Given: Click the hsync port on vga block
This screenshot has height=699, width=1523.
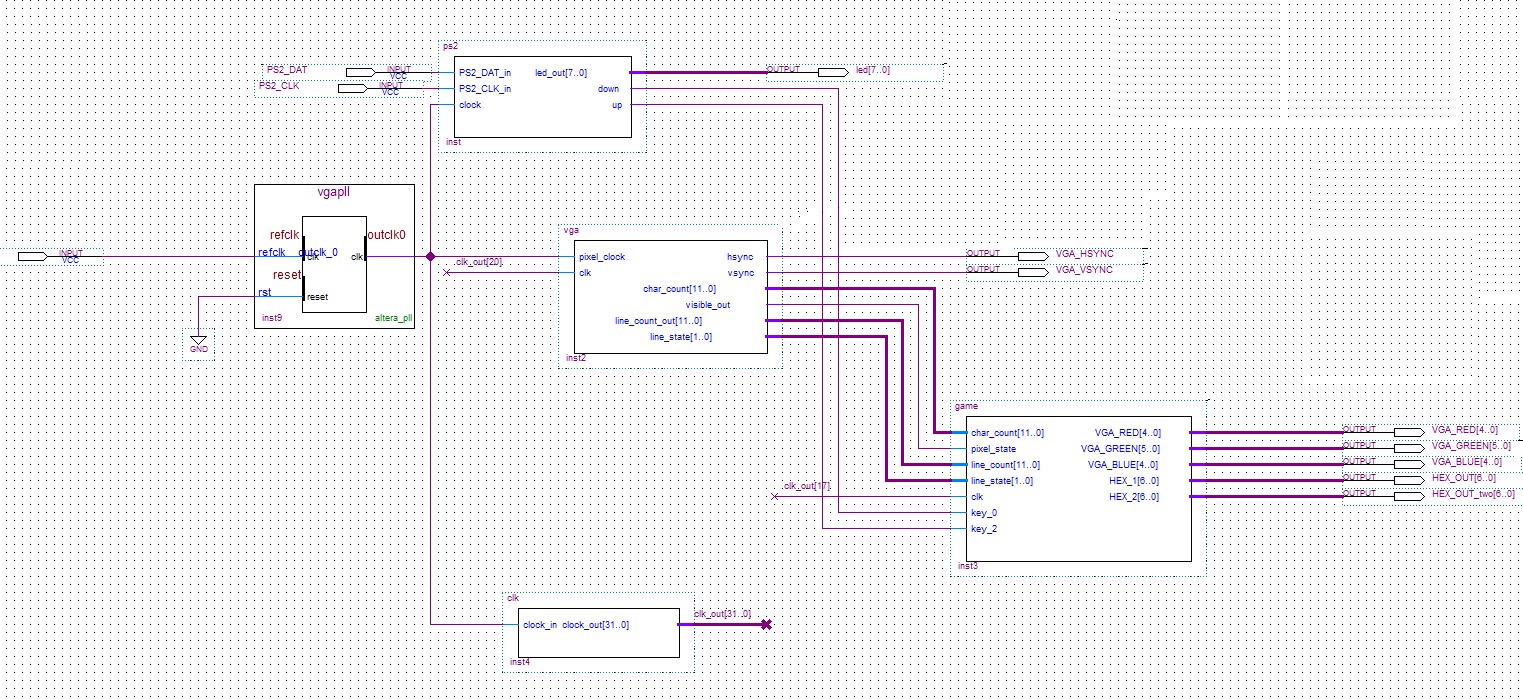Looking at the screenshot, I should click(x=740, y=257).
